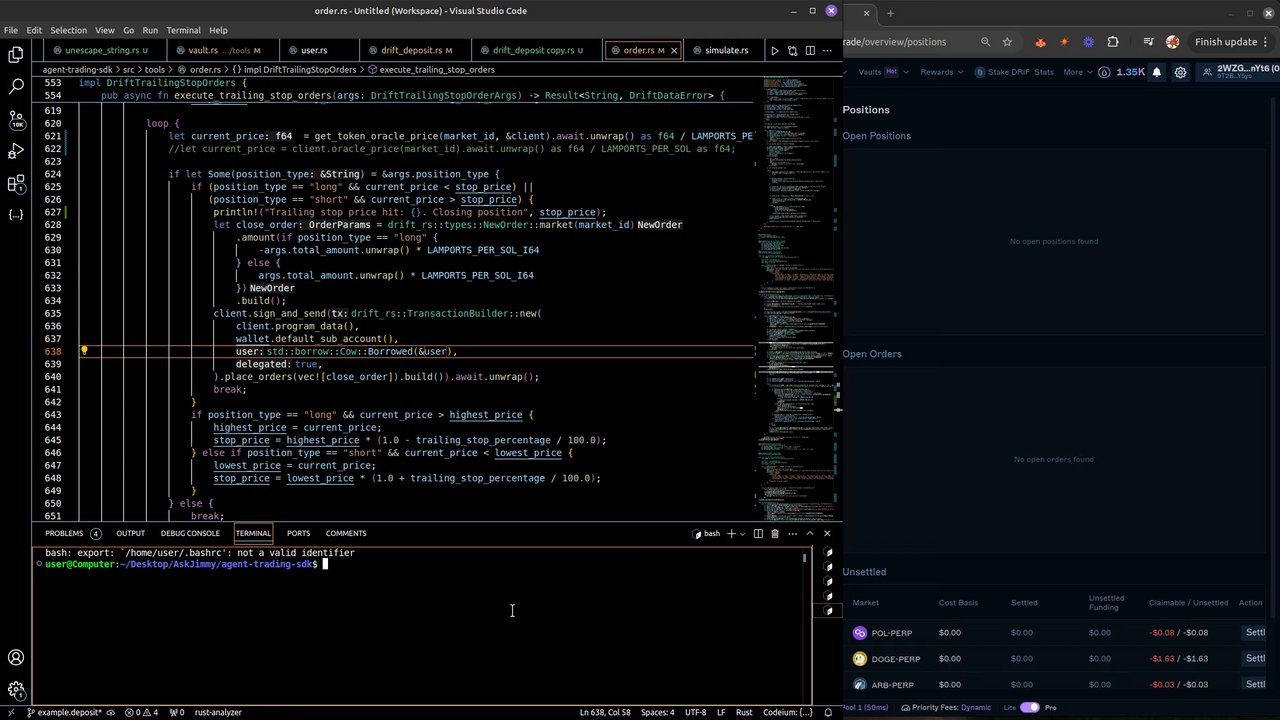Split the terminal with the split icon
The width and height of the screenshot is (1280, 720).
click(758, 533)
